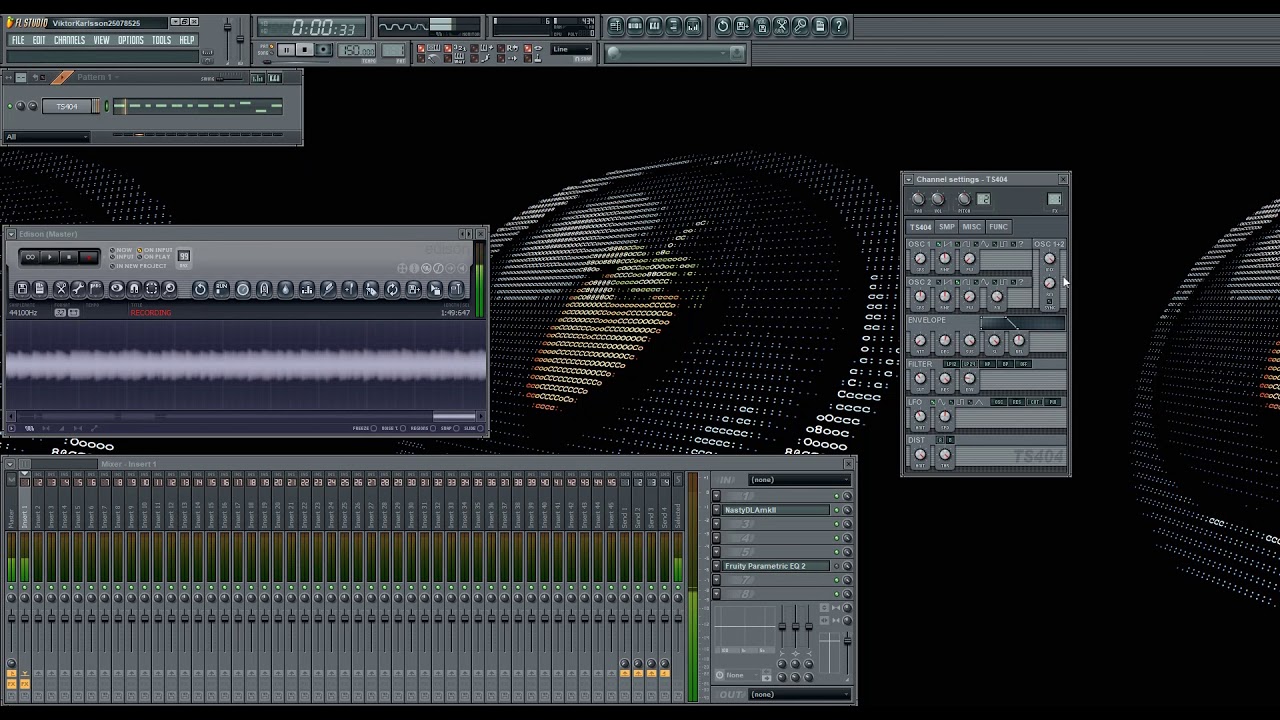Open Edison's regions flag icon
This screenshot has width=1280, height=720.
click(x=96, y=289)
